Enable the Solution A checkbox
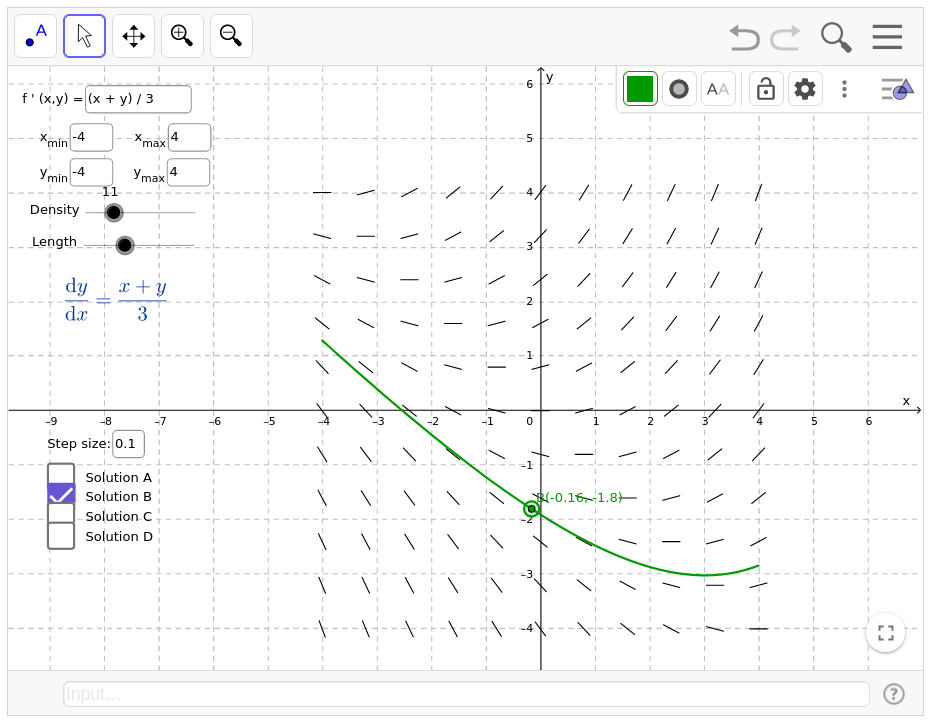The width and height of the screenshot is (931, 722). [x=61, y=477]
